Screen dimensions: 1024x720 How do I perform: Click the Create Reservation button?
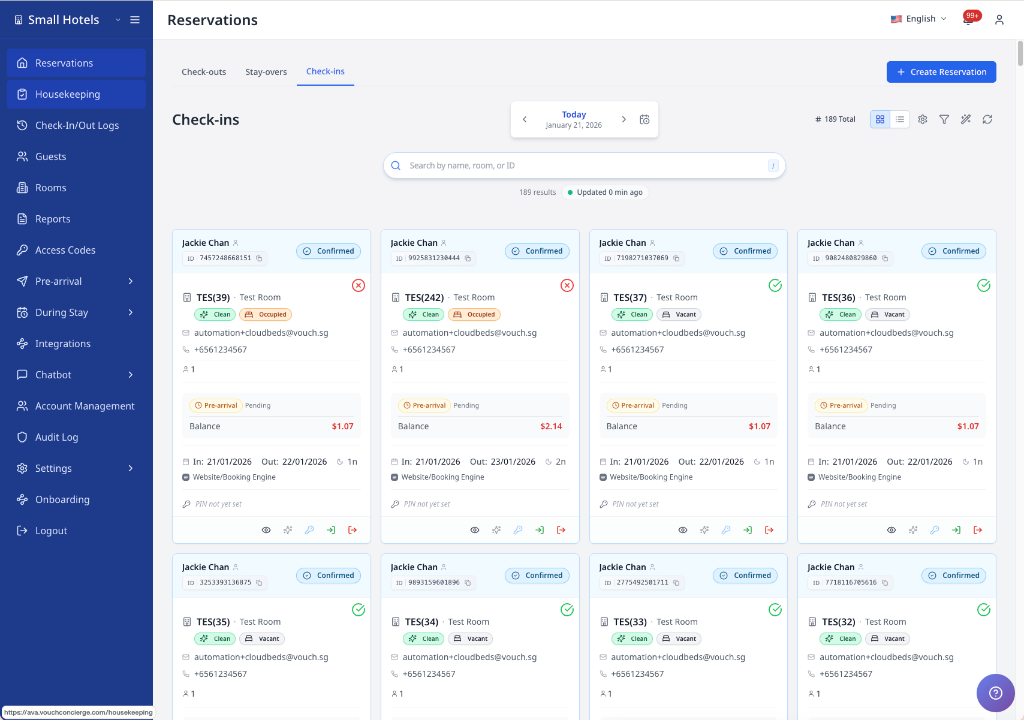(x=942, y=71)
